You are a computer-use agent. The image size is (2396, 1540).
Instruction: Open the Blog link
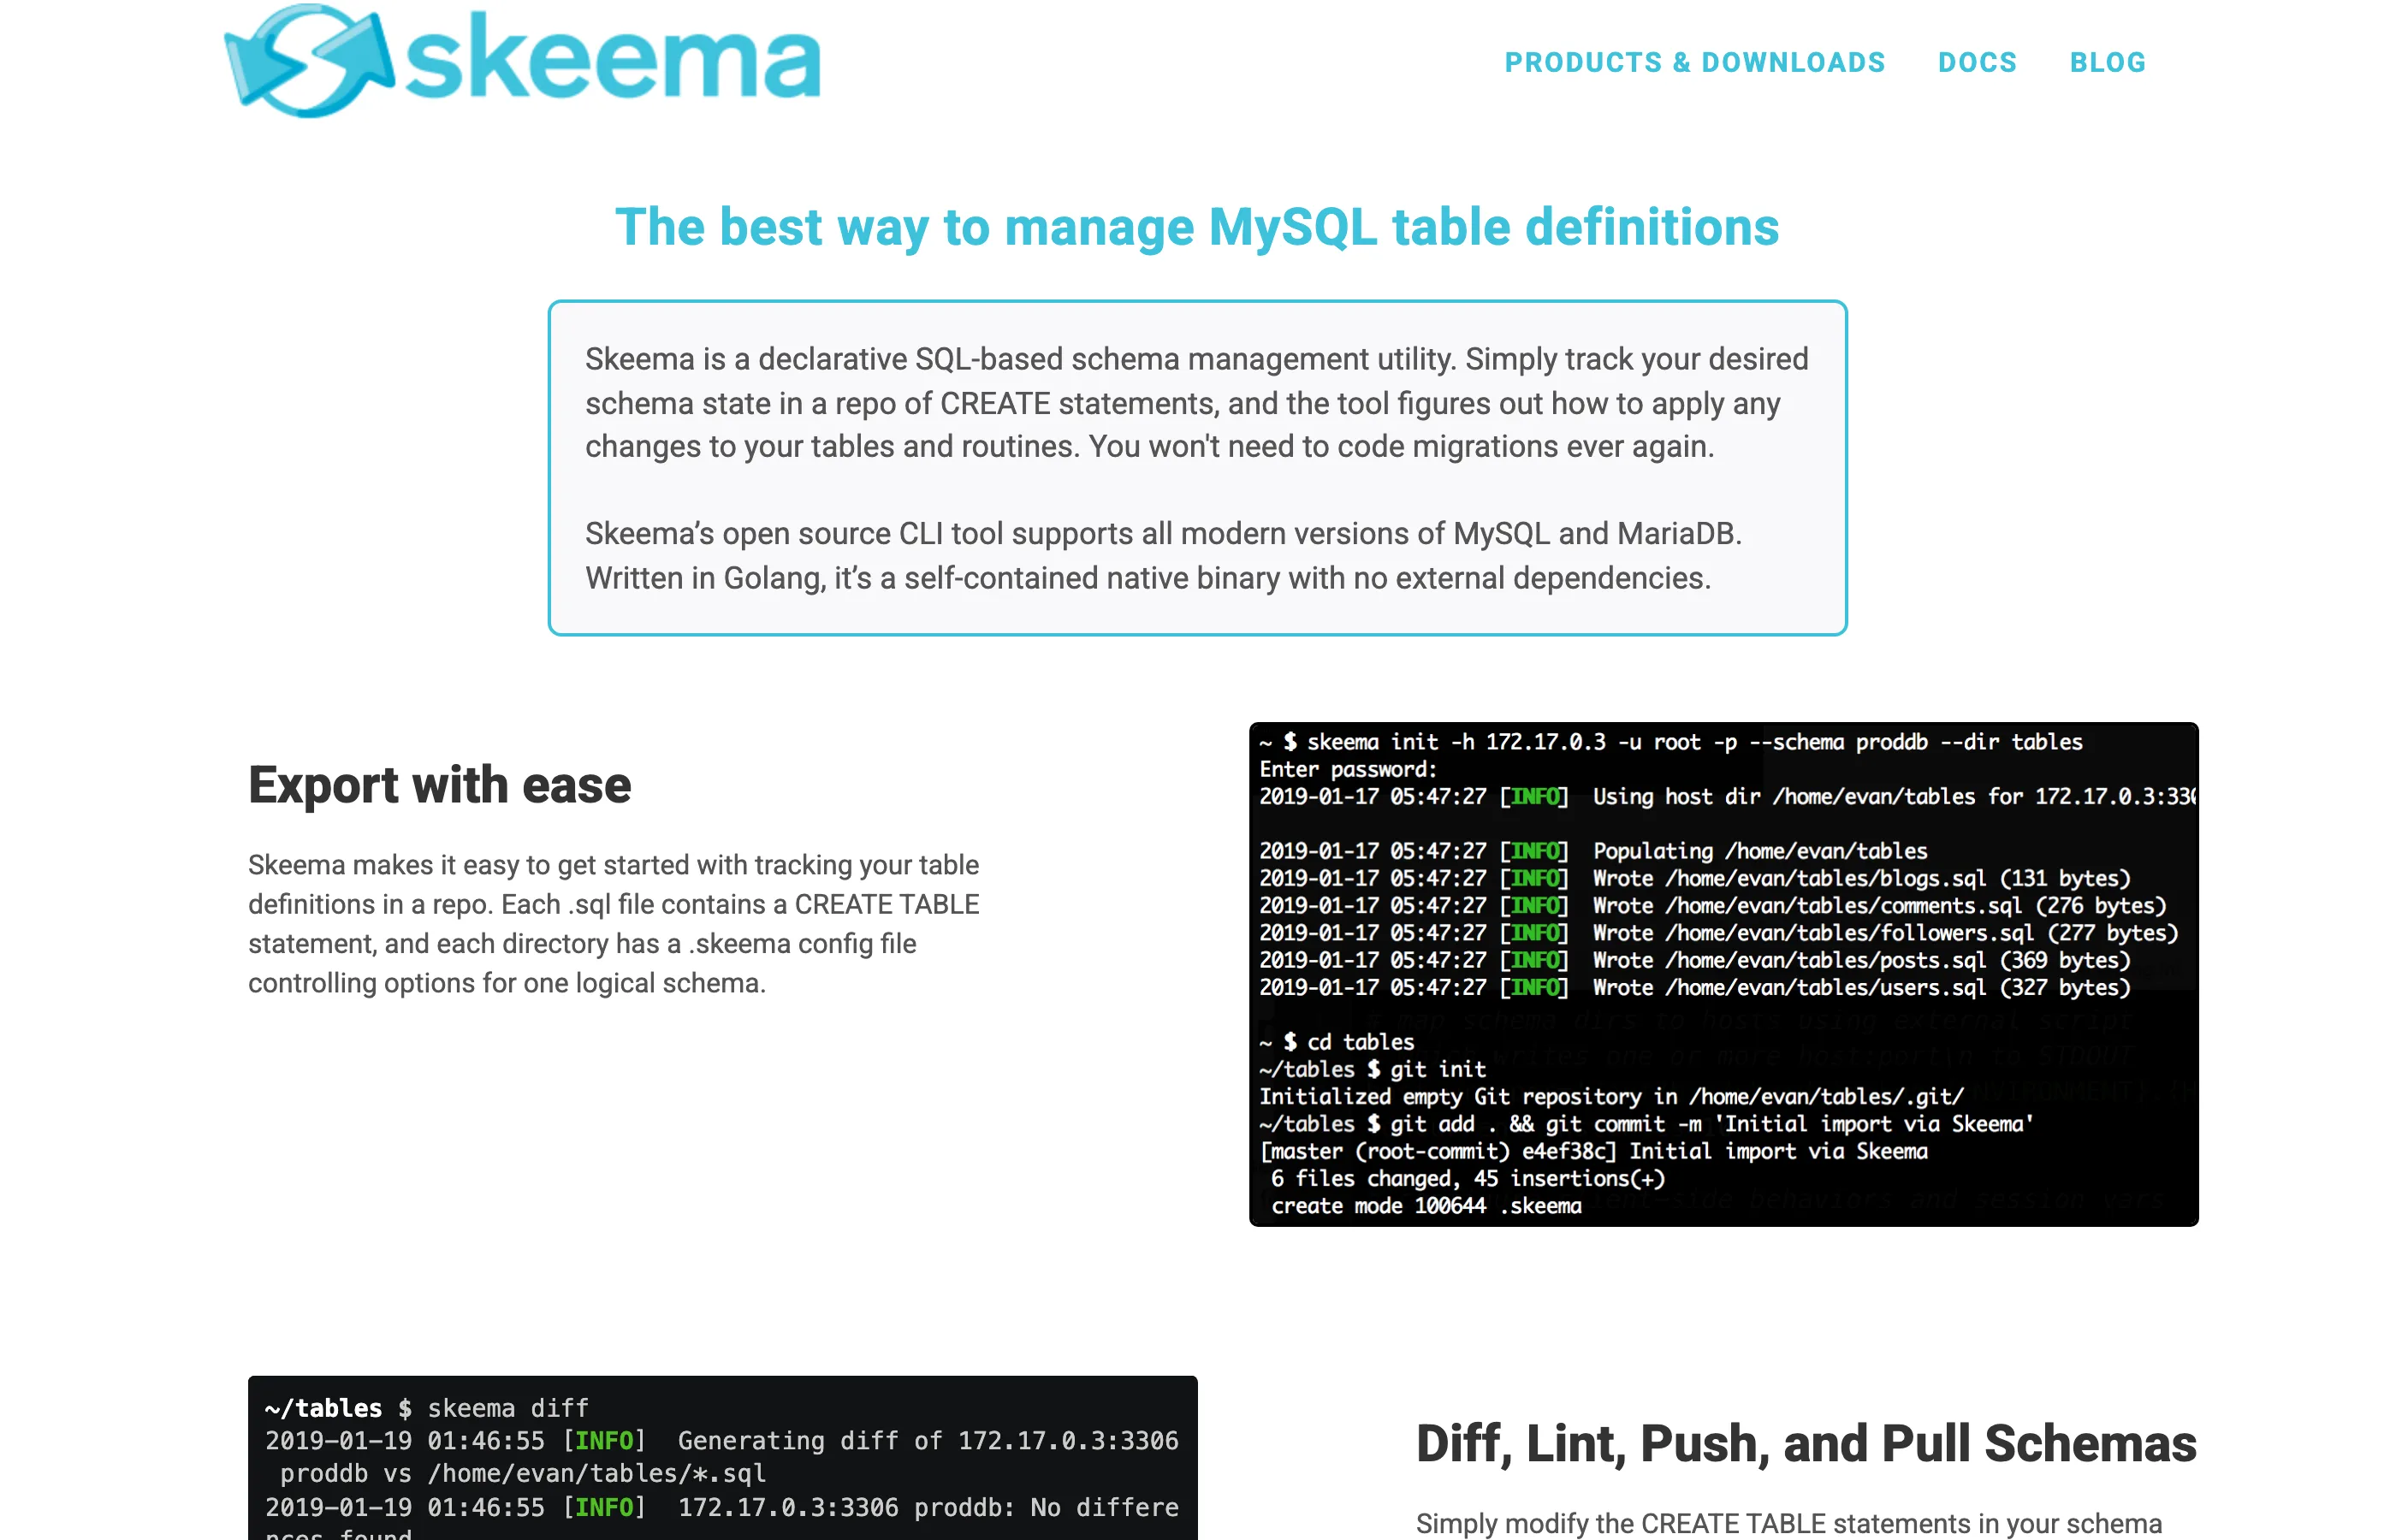coord(2108,63)
